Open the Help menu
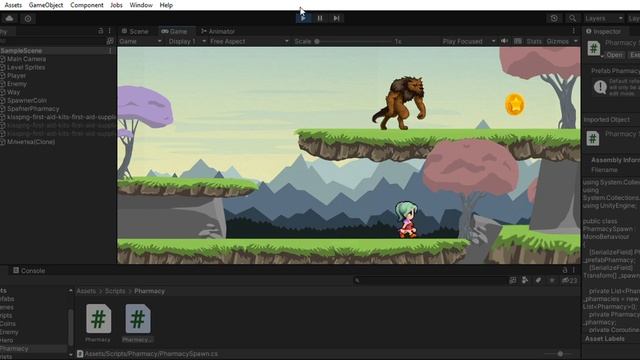This screenshot has height=360, width=640. 166,5
